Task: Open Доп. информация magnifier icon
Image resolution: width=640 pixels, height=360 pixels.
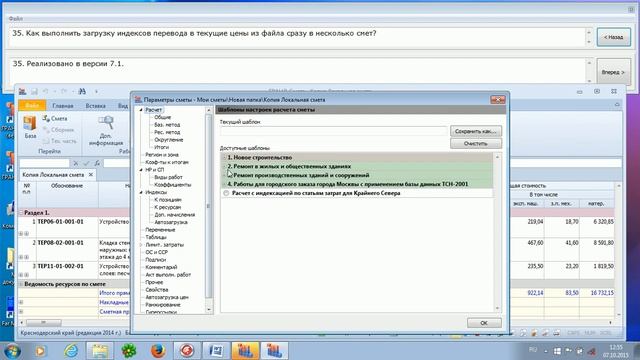Action: (106, 131)
